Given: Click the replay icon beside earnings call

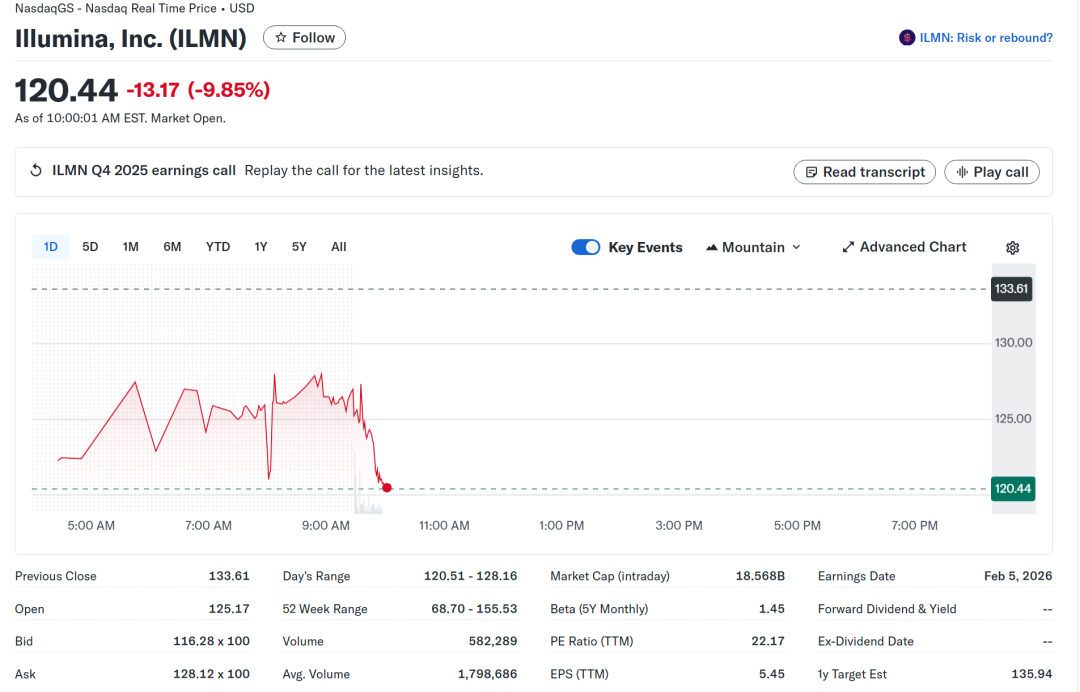Looking at the screenshot, I should [36, 171].
